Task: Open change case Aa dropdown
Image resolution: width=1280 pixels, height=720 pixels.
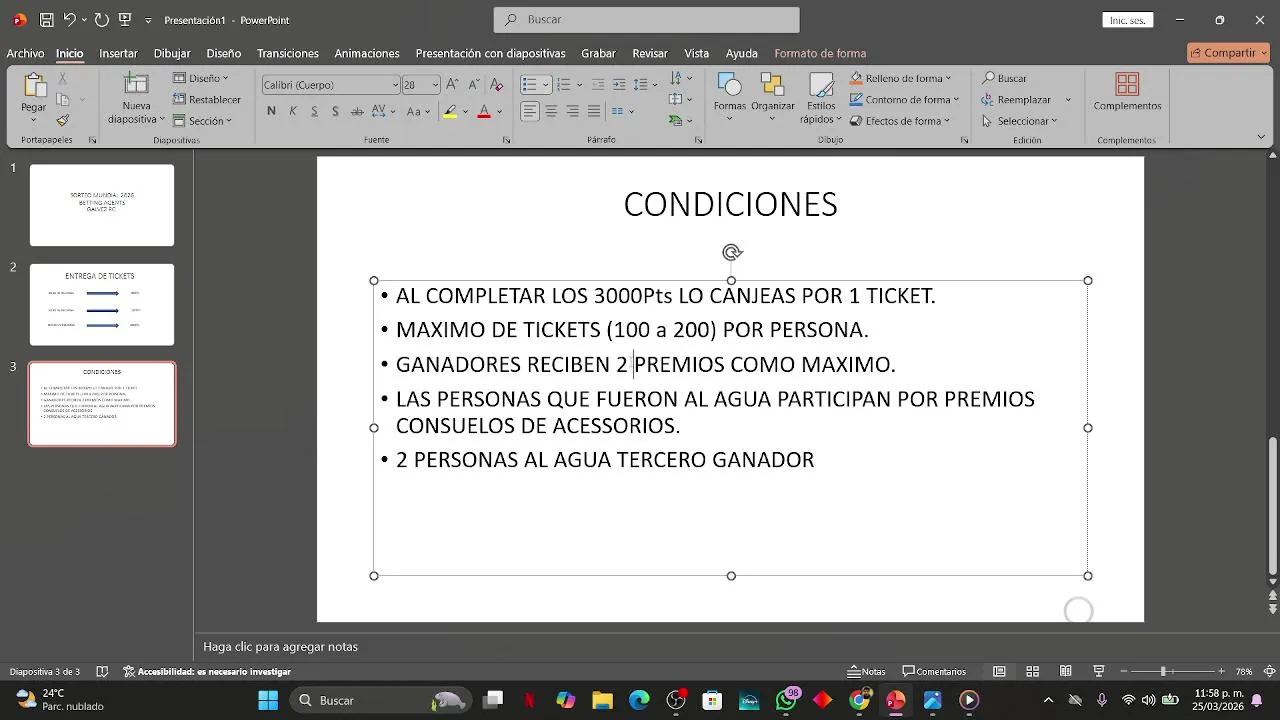Action: [416, 111]
